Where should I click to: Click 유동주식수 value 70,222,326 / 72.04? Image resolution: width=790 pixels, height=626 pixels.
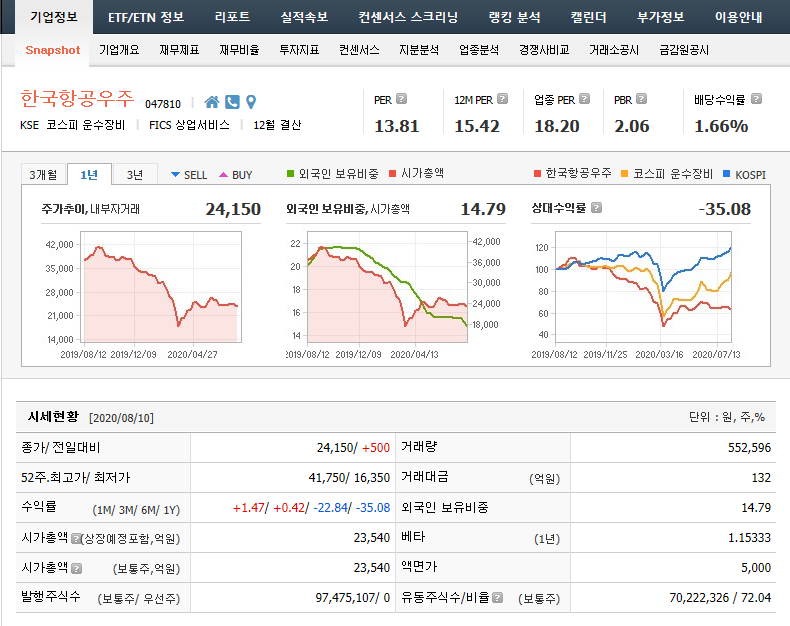point(720,598)
